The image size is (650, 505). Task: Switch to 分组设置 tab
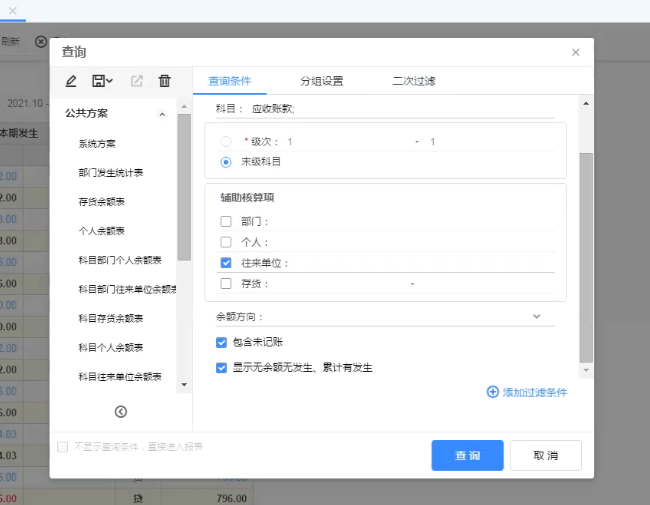pos(322,81)
